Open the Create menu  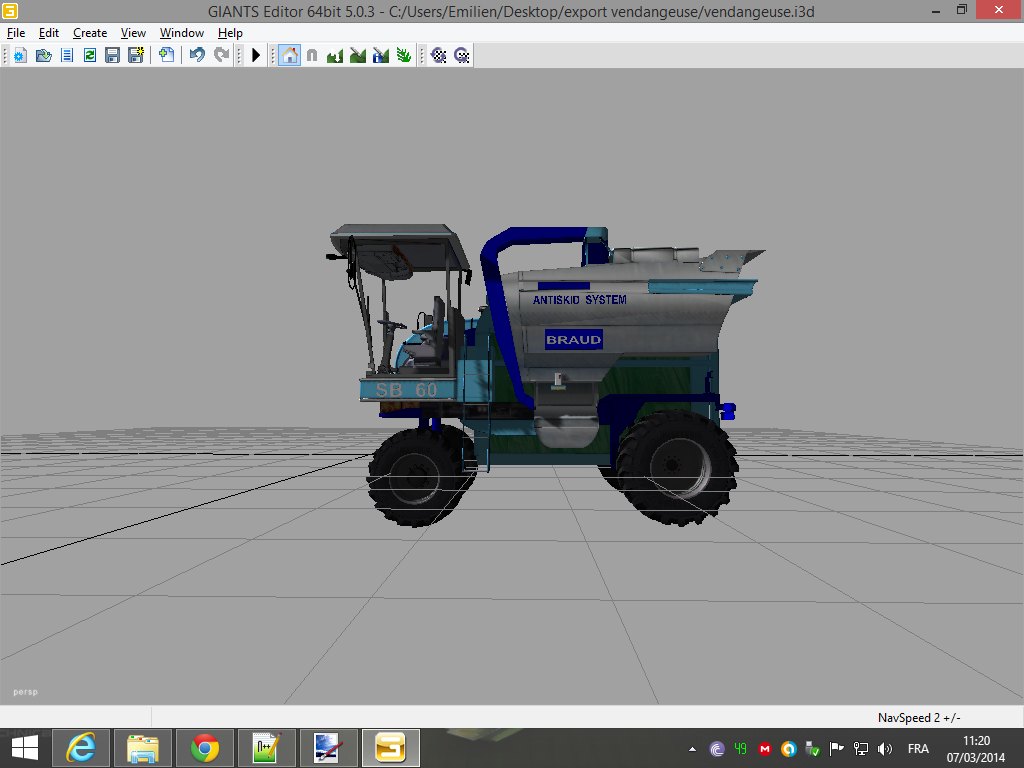coord(89,33)
